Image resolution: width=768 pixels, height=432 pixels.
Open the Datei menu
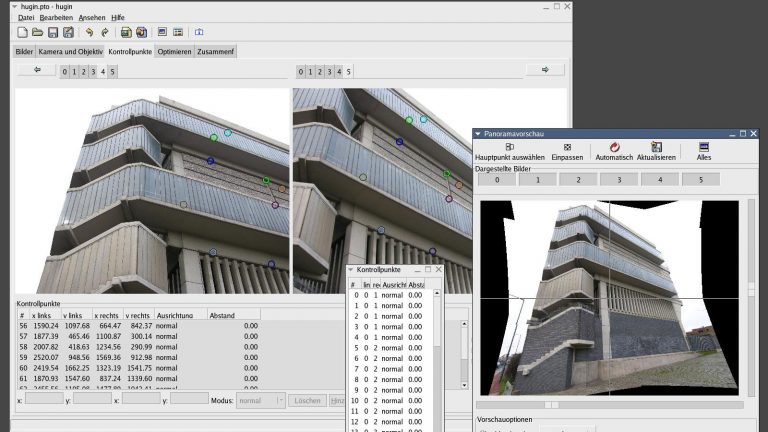coord(26,18)
